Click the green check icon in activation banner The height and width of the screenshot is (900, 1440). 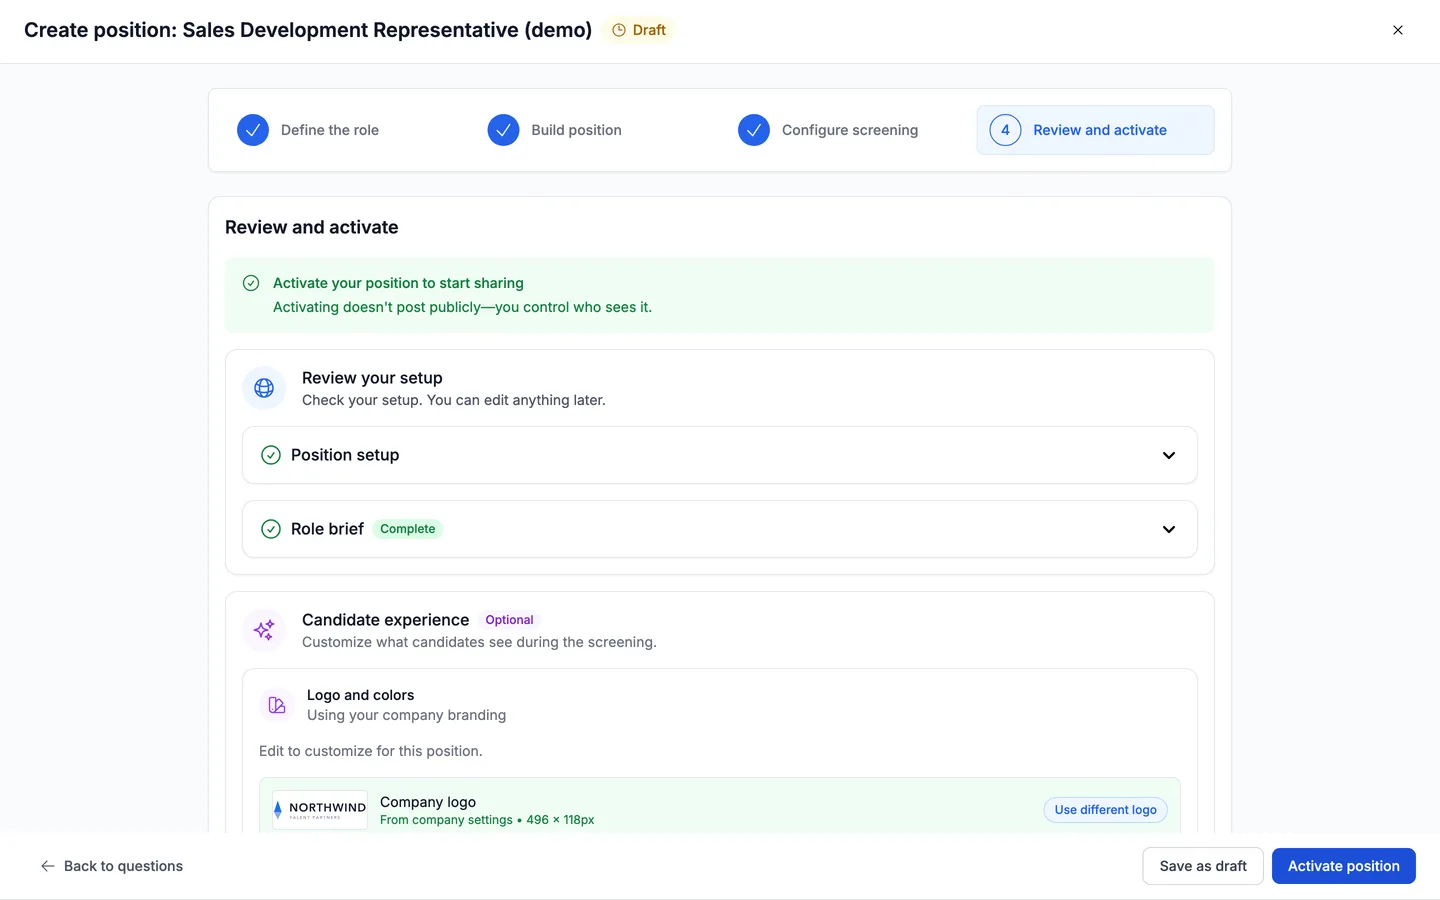(251, 283)
